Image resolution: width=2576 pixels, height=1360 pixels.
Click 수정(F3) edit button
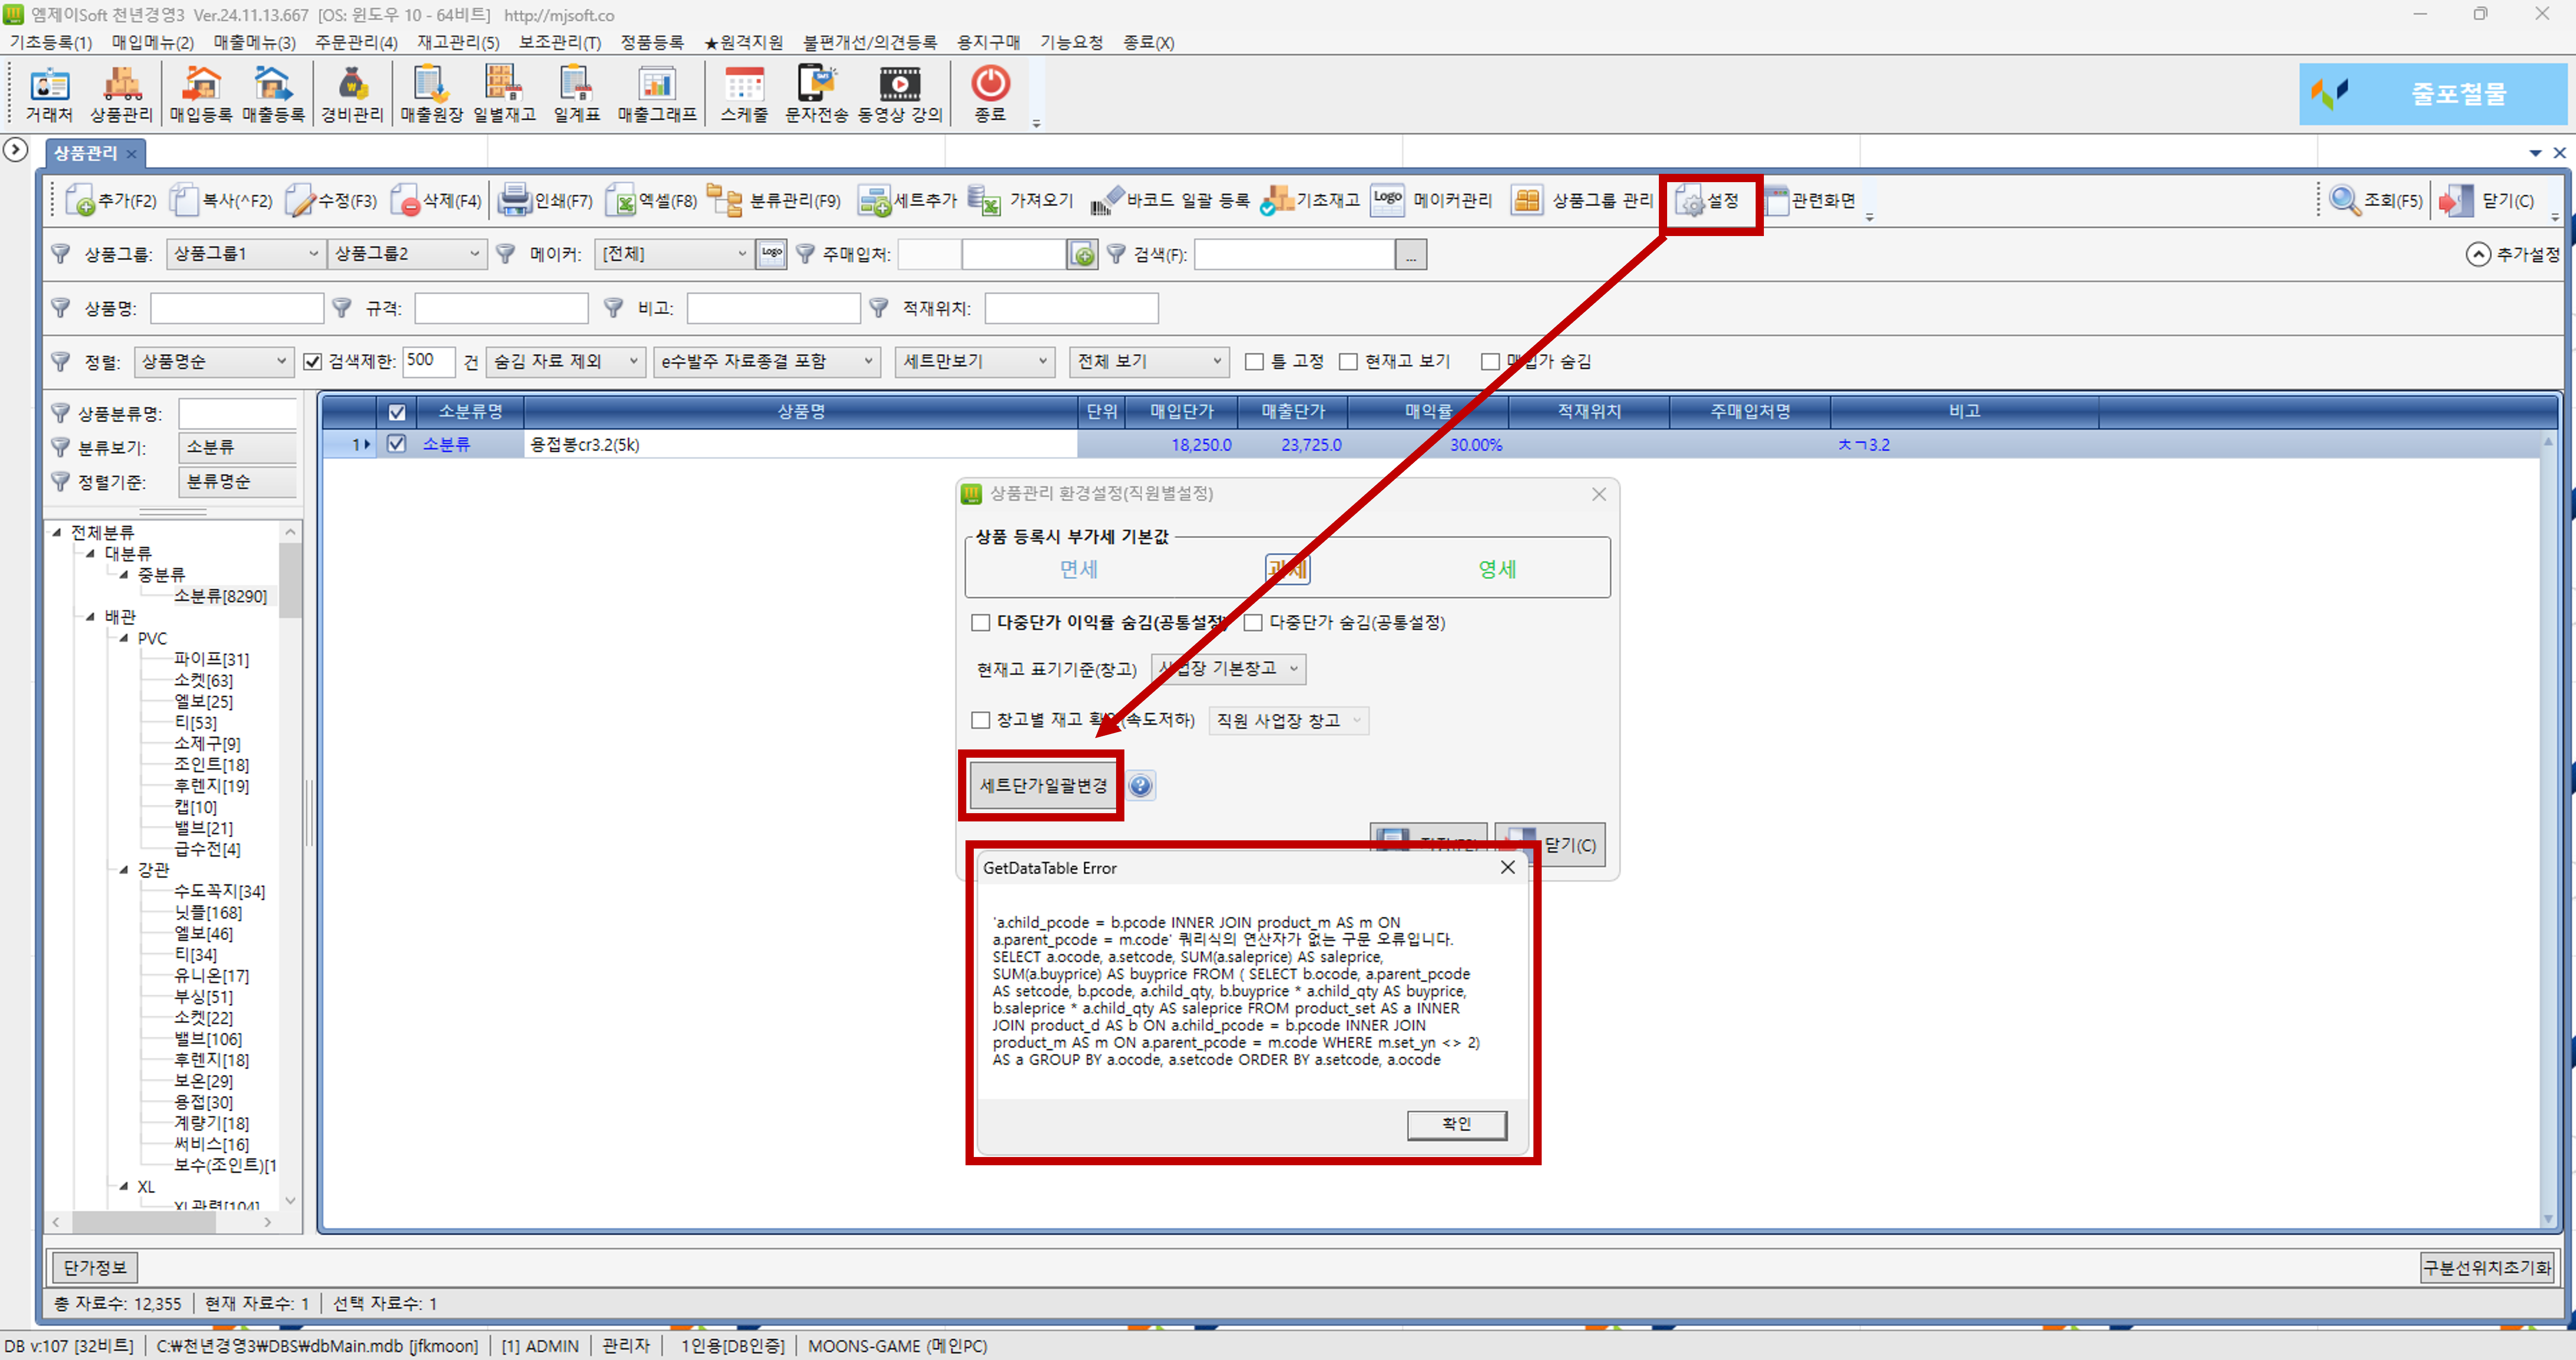point(331,201)
